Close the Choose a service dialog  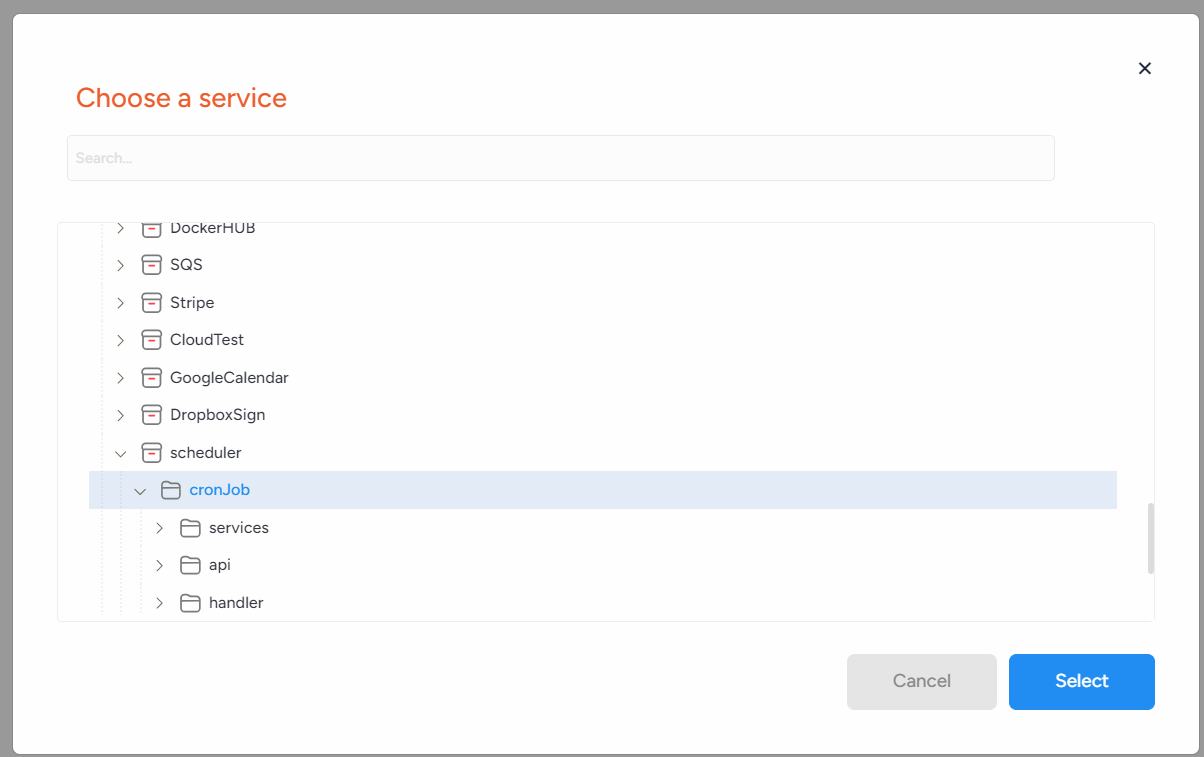click(1145, 68)
